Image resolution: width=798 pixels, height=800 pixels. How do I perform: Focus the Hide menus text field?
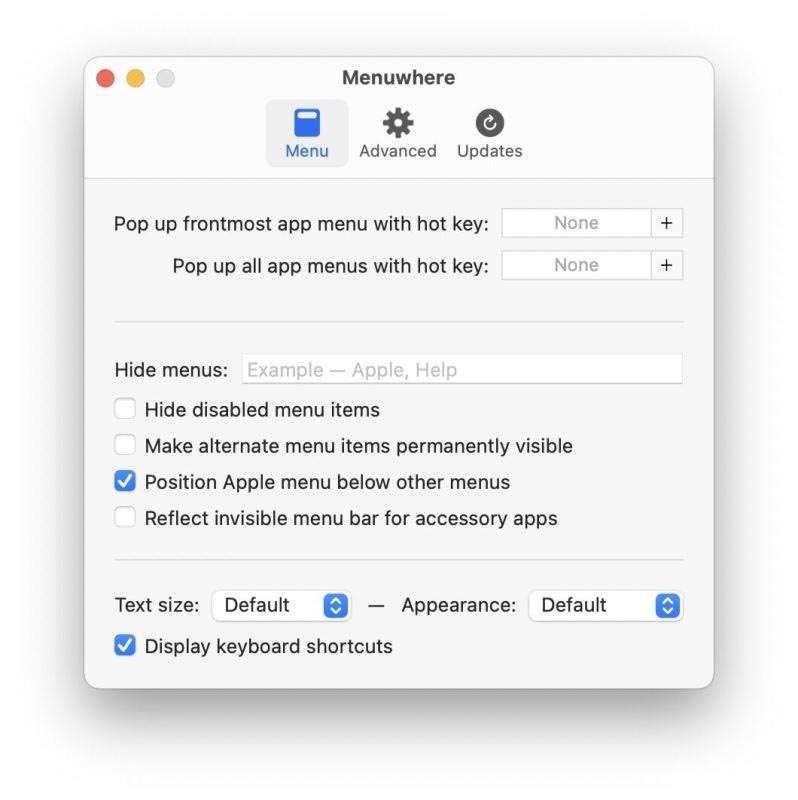462,369
